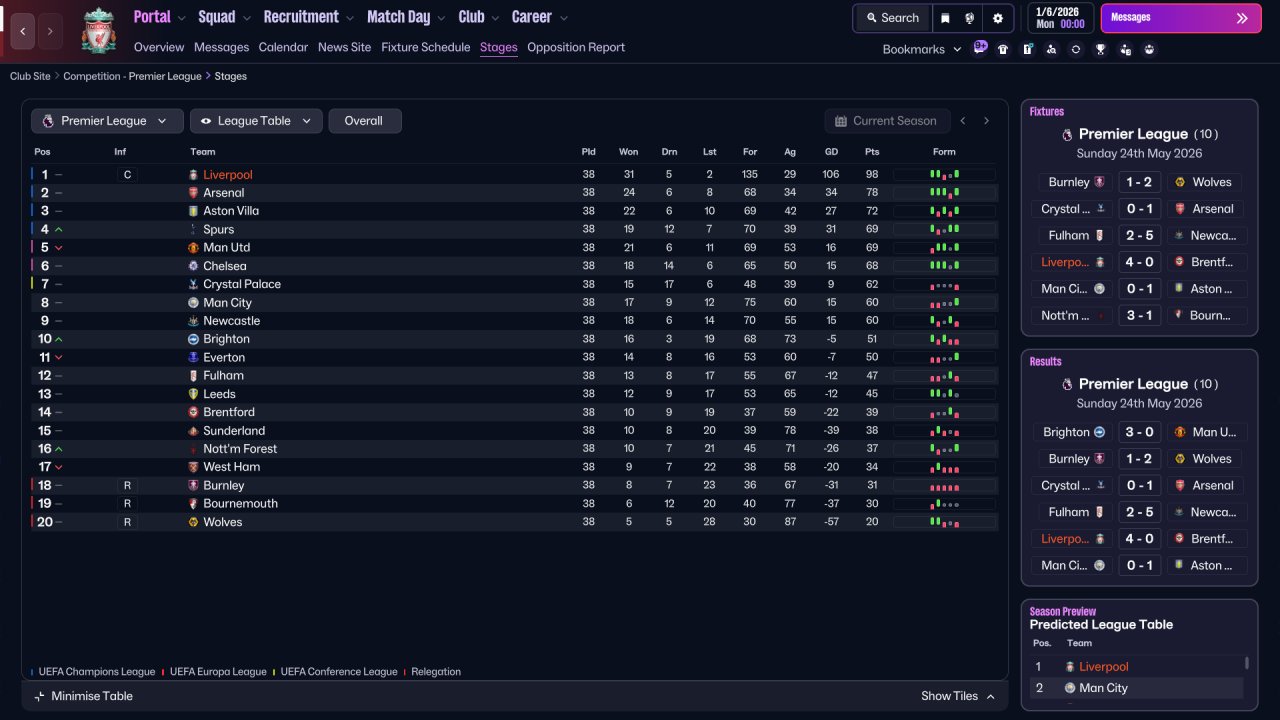Switch to the Opposition Report tab
Screen dimensions: 1280x720
(x=576, y=47)
